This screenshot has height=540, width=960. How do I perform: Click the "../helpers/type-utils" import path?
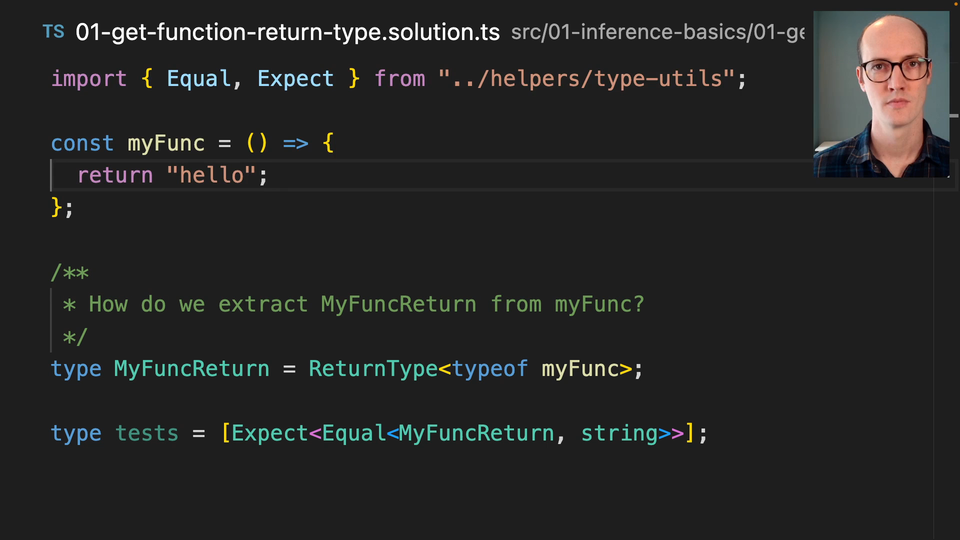coord(586,79)
